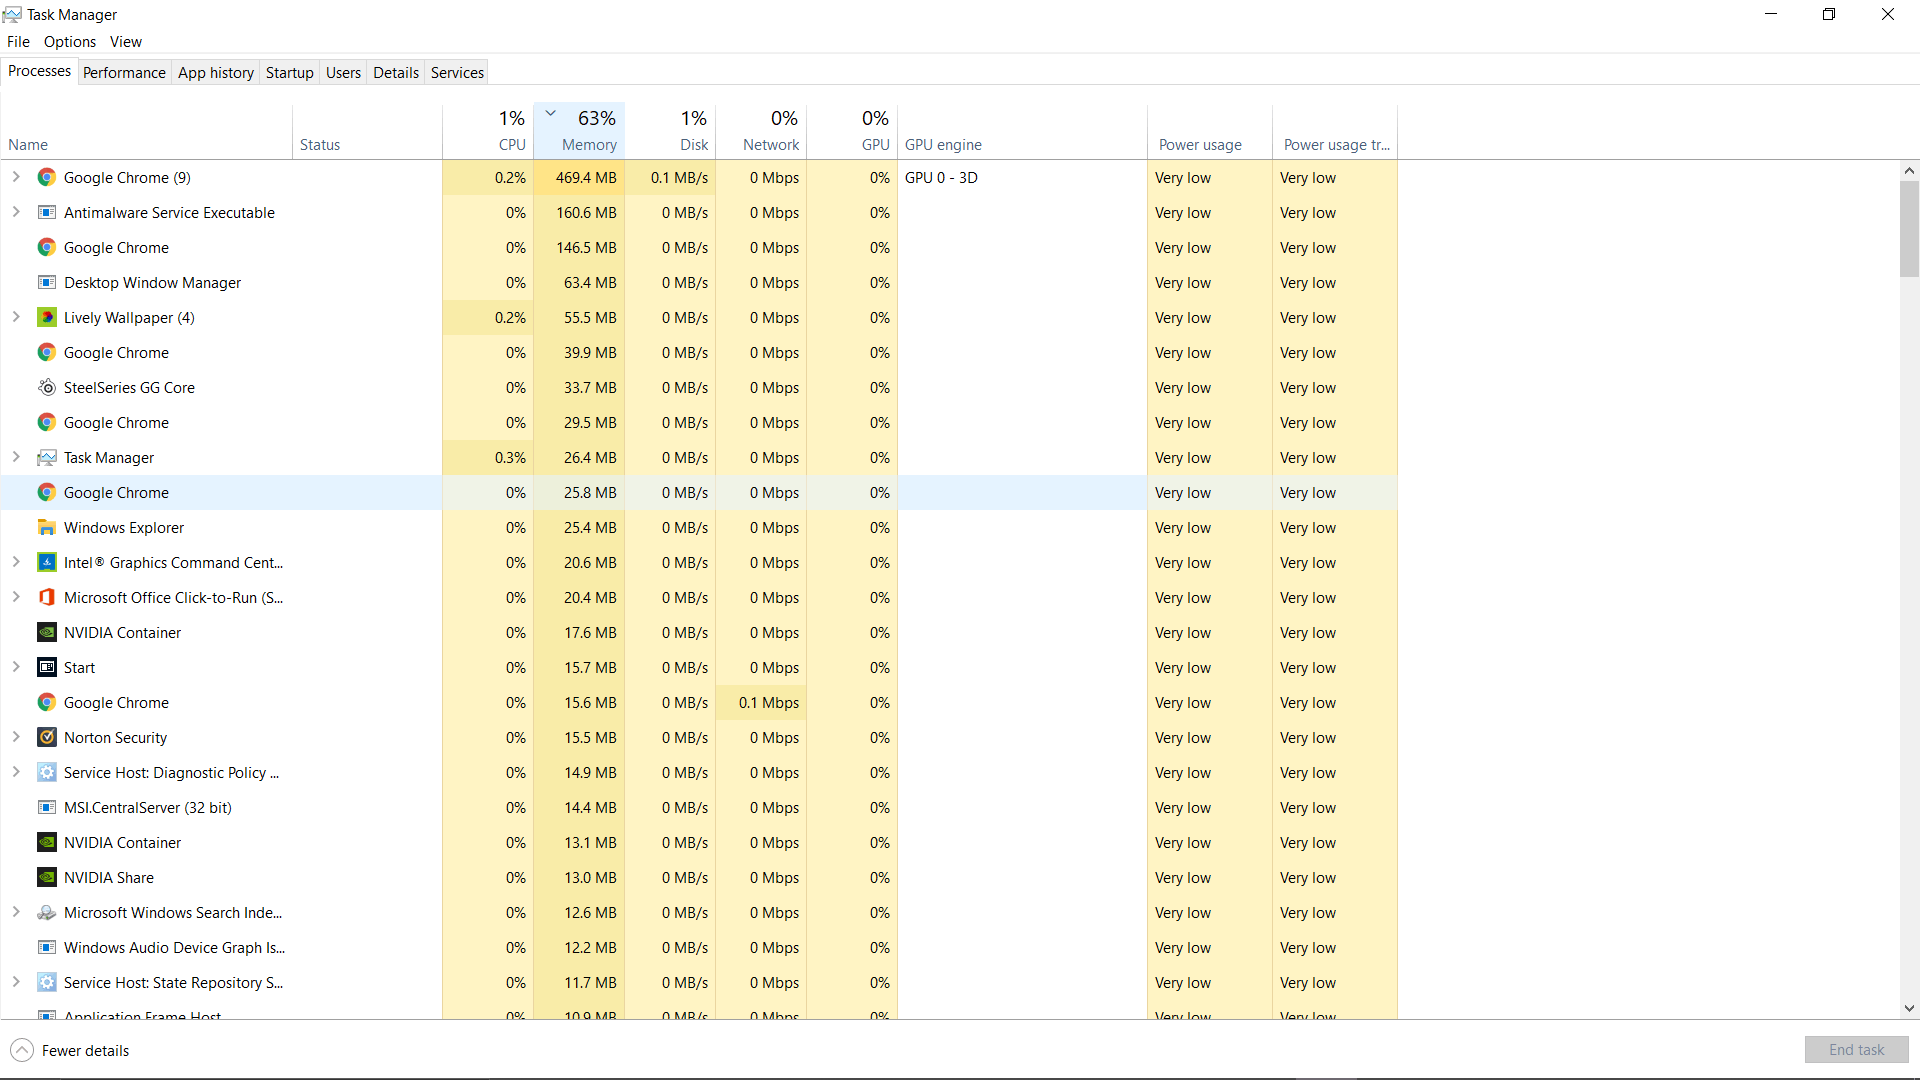Expand the Task Manager process row

coord(16,457)
